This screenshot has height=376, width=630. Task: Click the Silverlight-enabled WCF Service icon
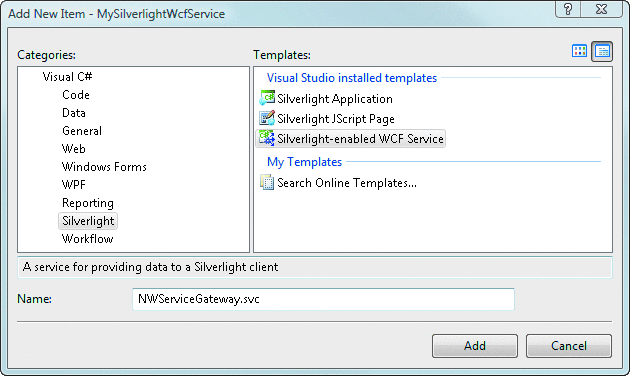(267, 138)
